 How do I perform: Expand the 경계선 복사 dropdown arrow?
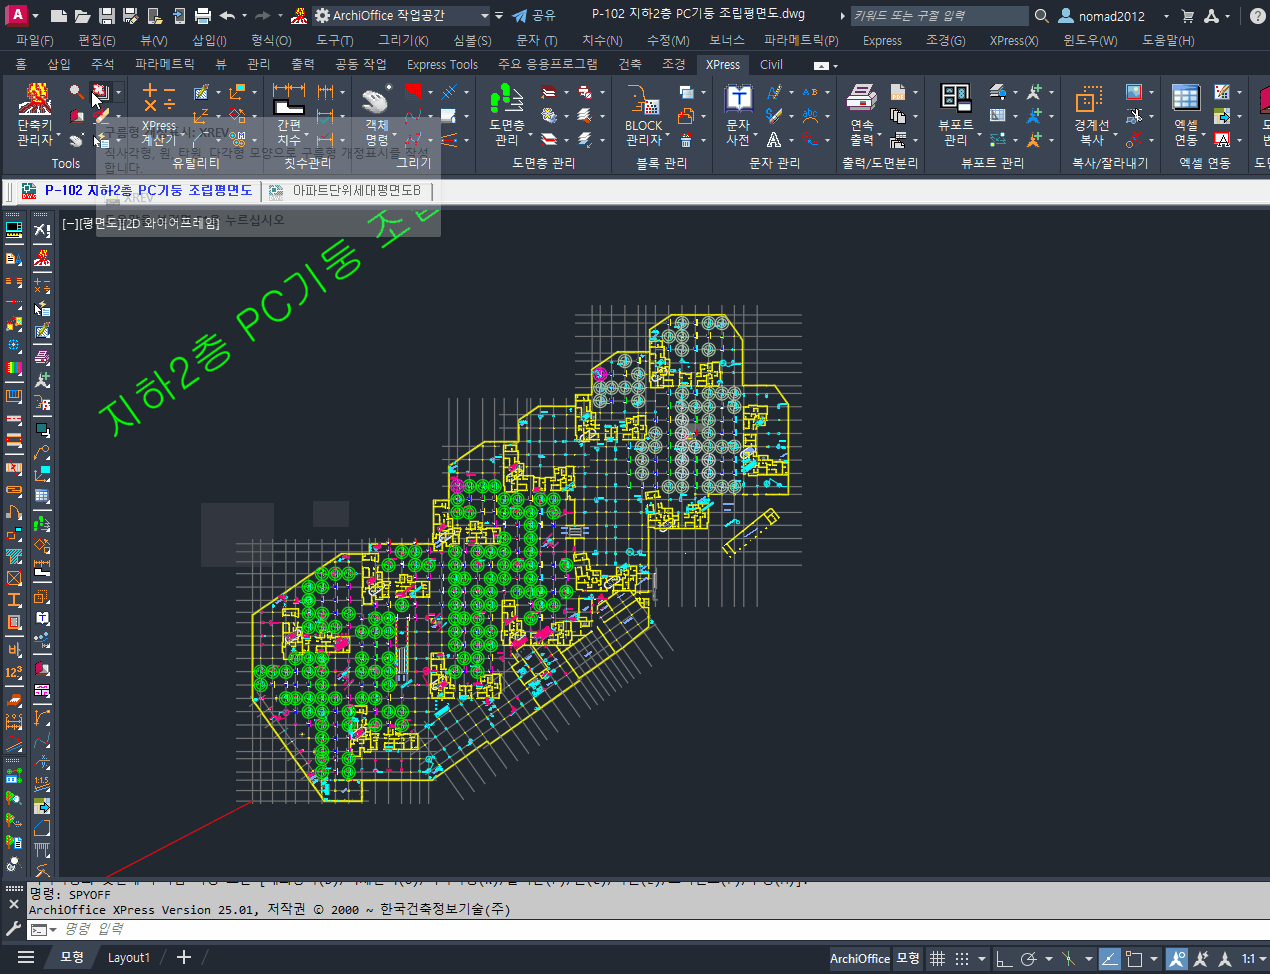click(x=1115, y=133)
